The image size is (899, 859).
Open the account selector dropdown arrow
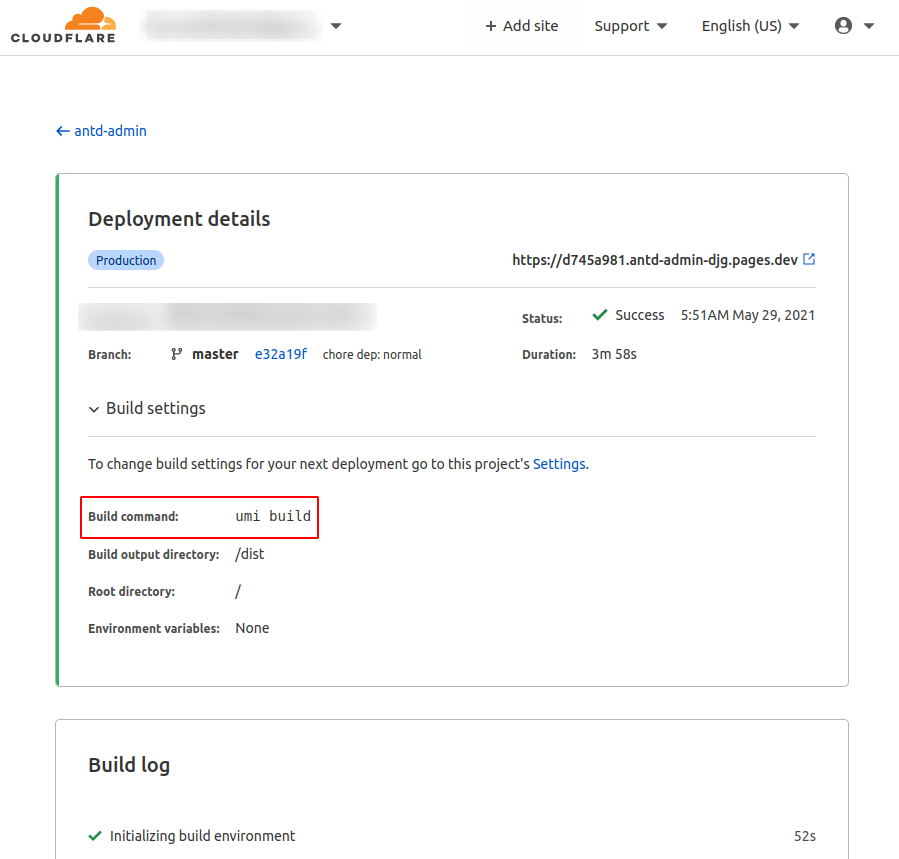(x=336, y=26)
